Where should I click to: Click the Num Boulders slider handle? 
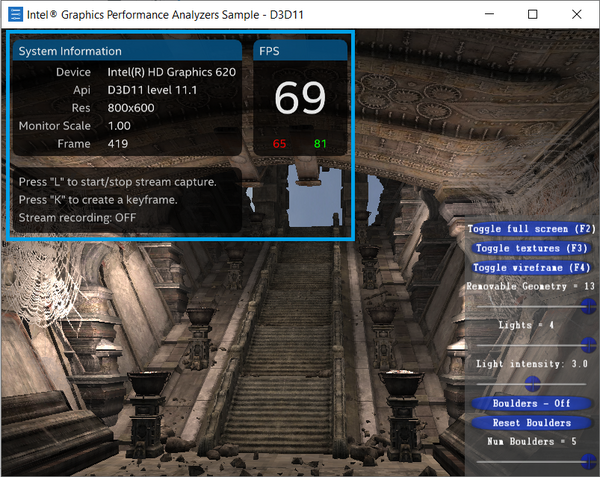[588, 460]
